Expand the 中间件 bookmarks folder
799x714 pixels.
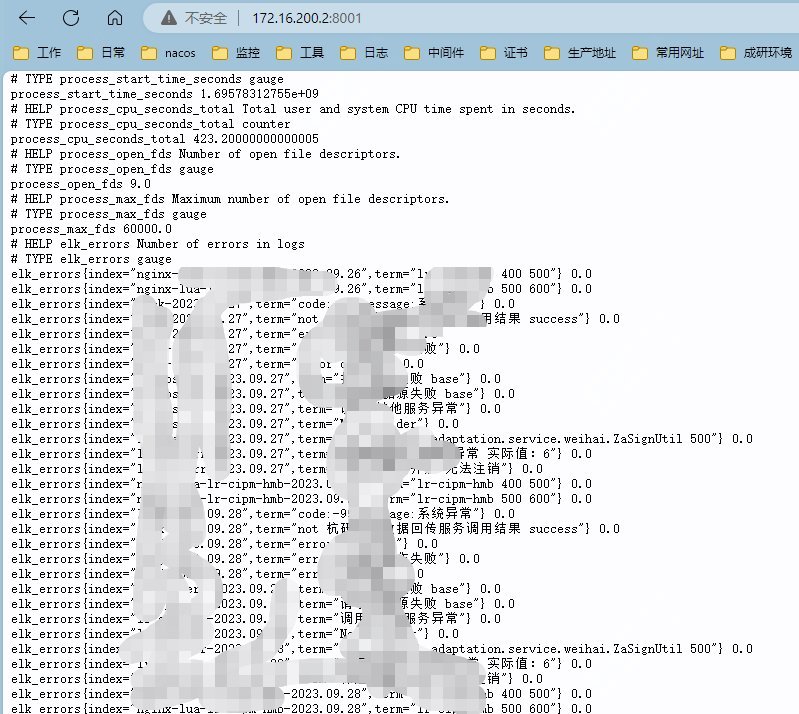click(436, 53)
